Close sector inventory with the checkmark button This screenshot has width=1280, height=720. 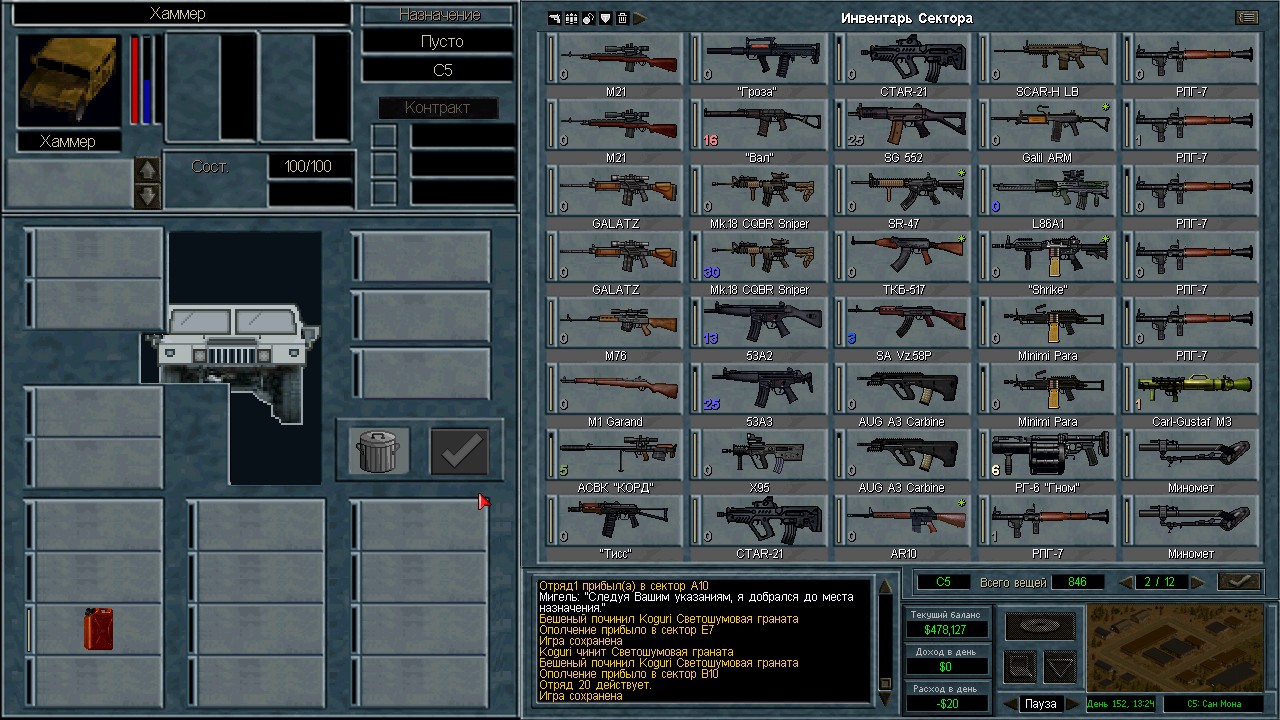(1239, 582)
